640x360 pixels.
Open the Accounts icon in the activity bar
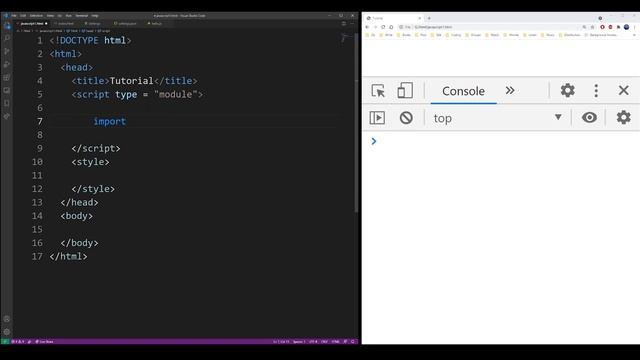pyautogui.click(x=7, y=319)
